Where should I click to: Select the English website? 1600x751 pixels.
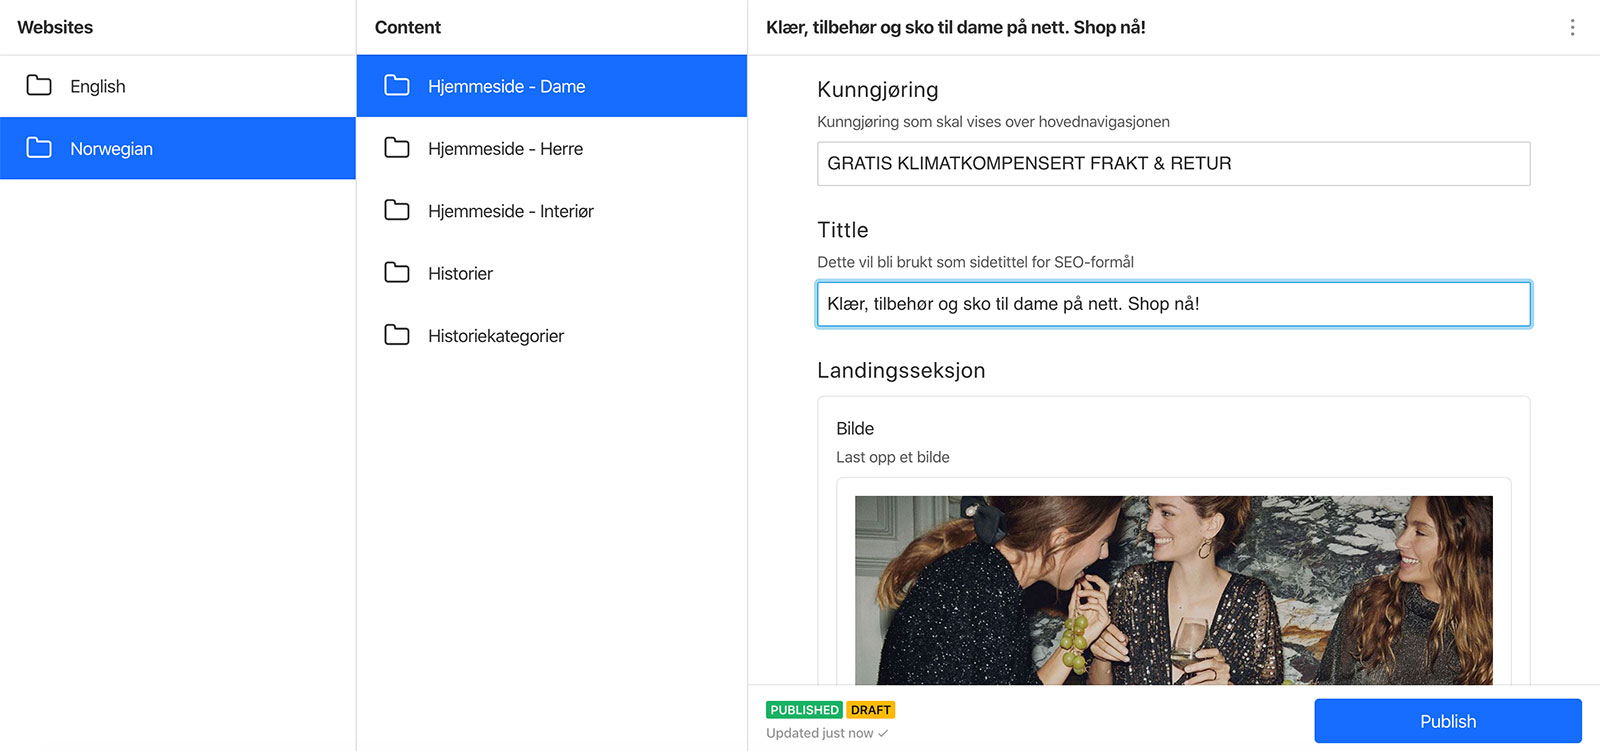178,86
